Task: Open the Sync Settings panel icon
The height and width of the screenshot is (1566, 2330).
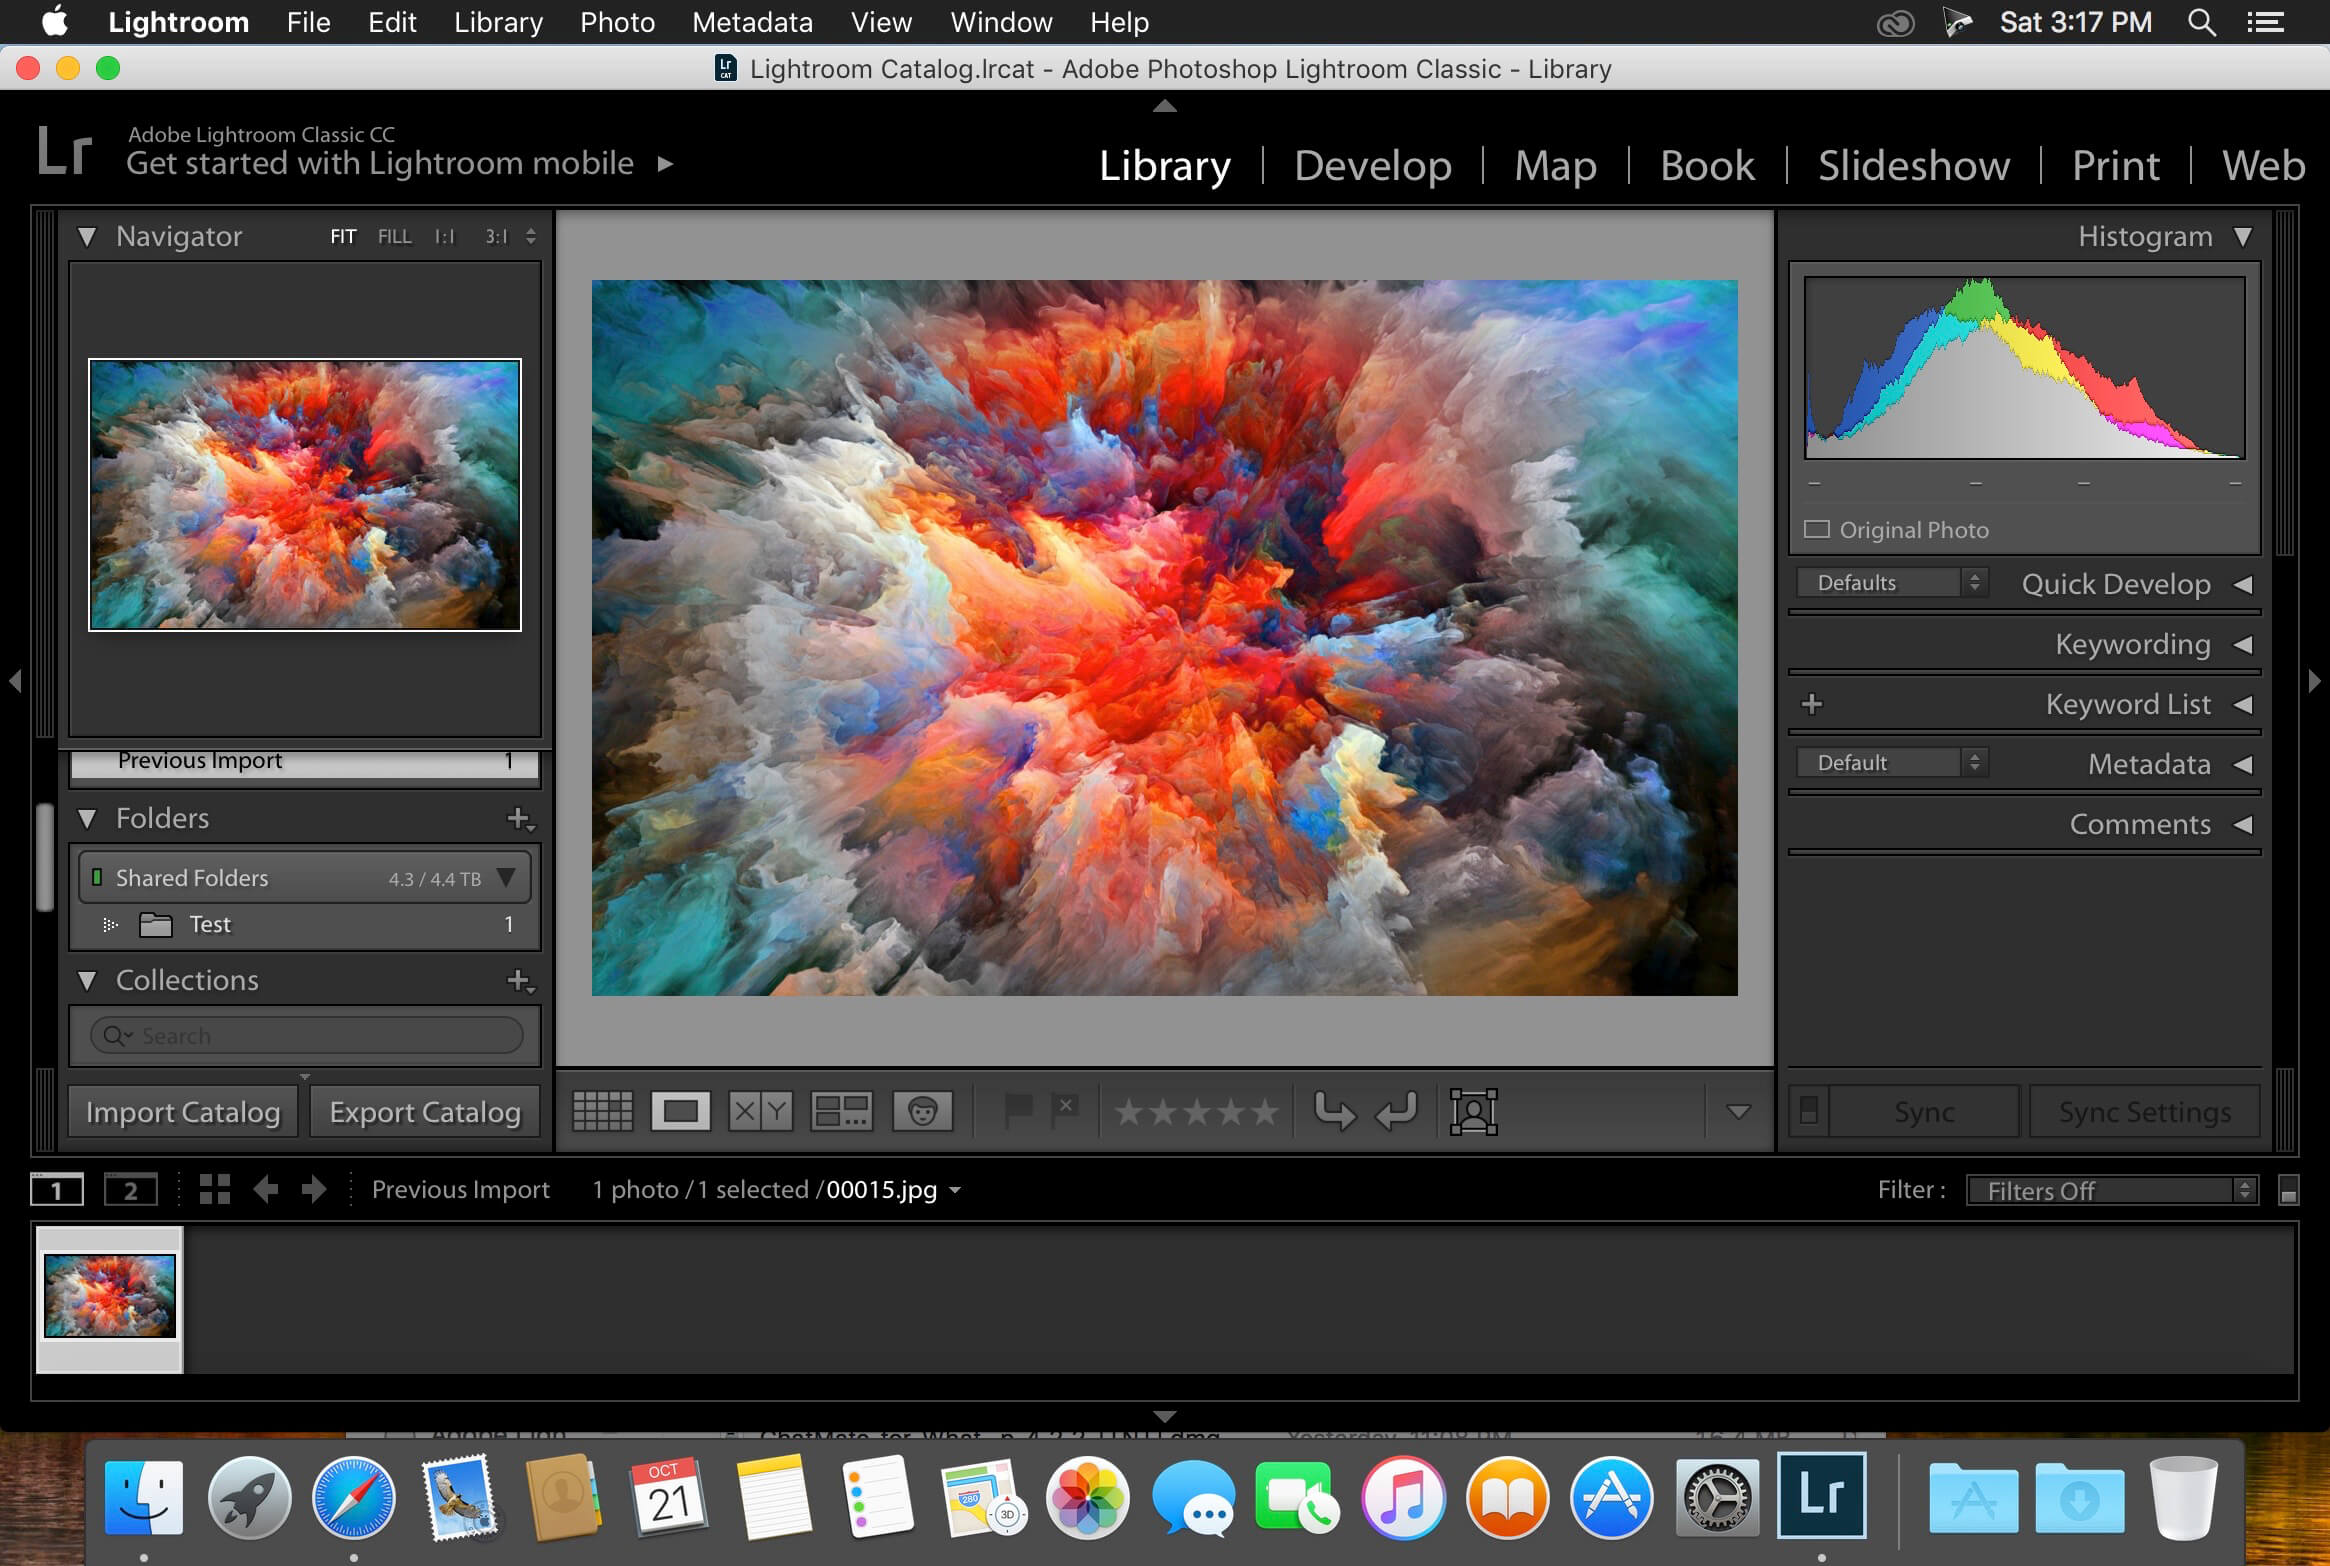Action: 2141,1110
